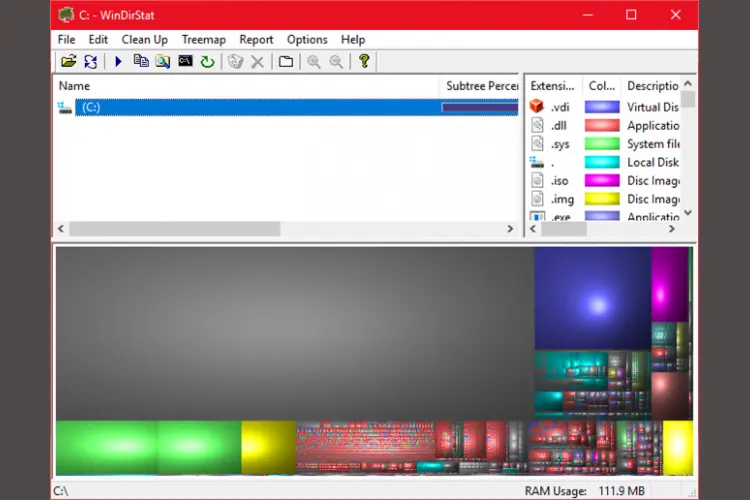Click the .dll file type icon
The height and width of the screenshot is (500, 750).
click(x=537, y=125)
